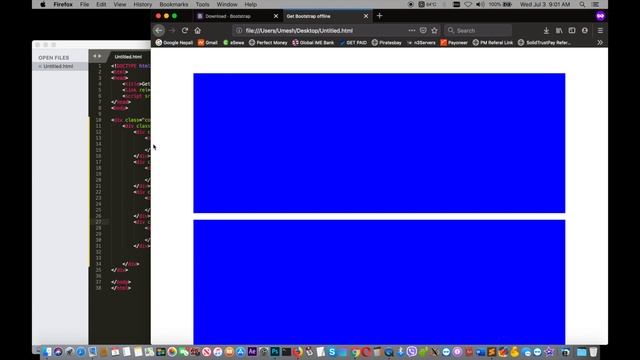Screen dimensions: 640x360
Task: Open Spotlight search in menu bar
Action: [582, 4]
